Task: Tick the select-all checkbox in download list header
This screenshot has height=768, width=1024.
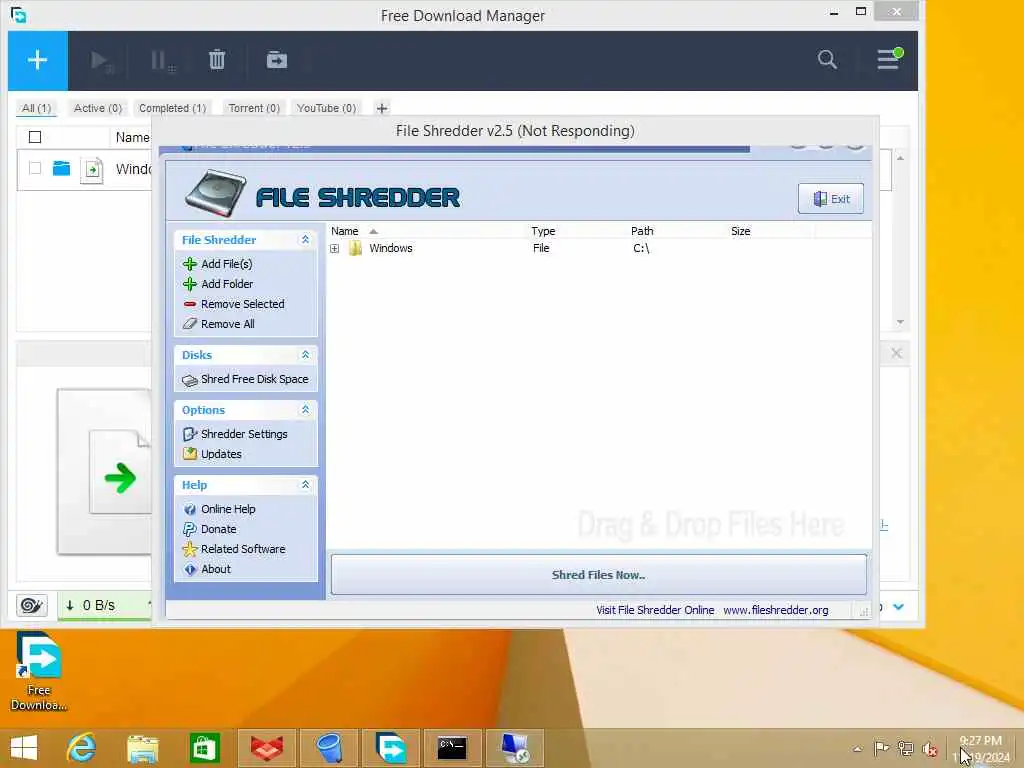Action: (35, 137)
